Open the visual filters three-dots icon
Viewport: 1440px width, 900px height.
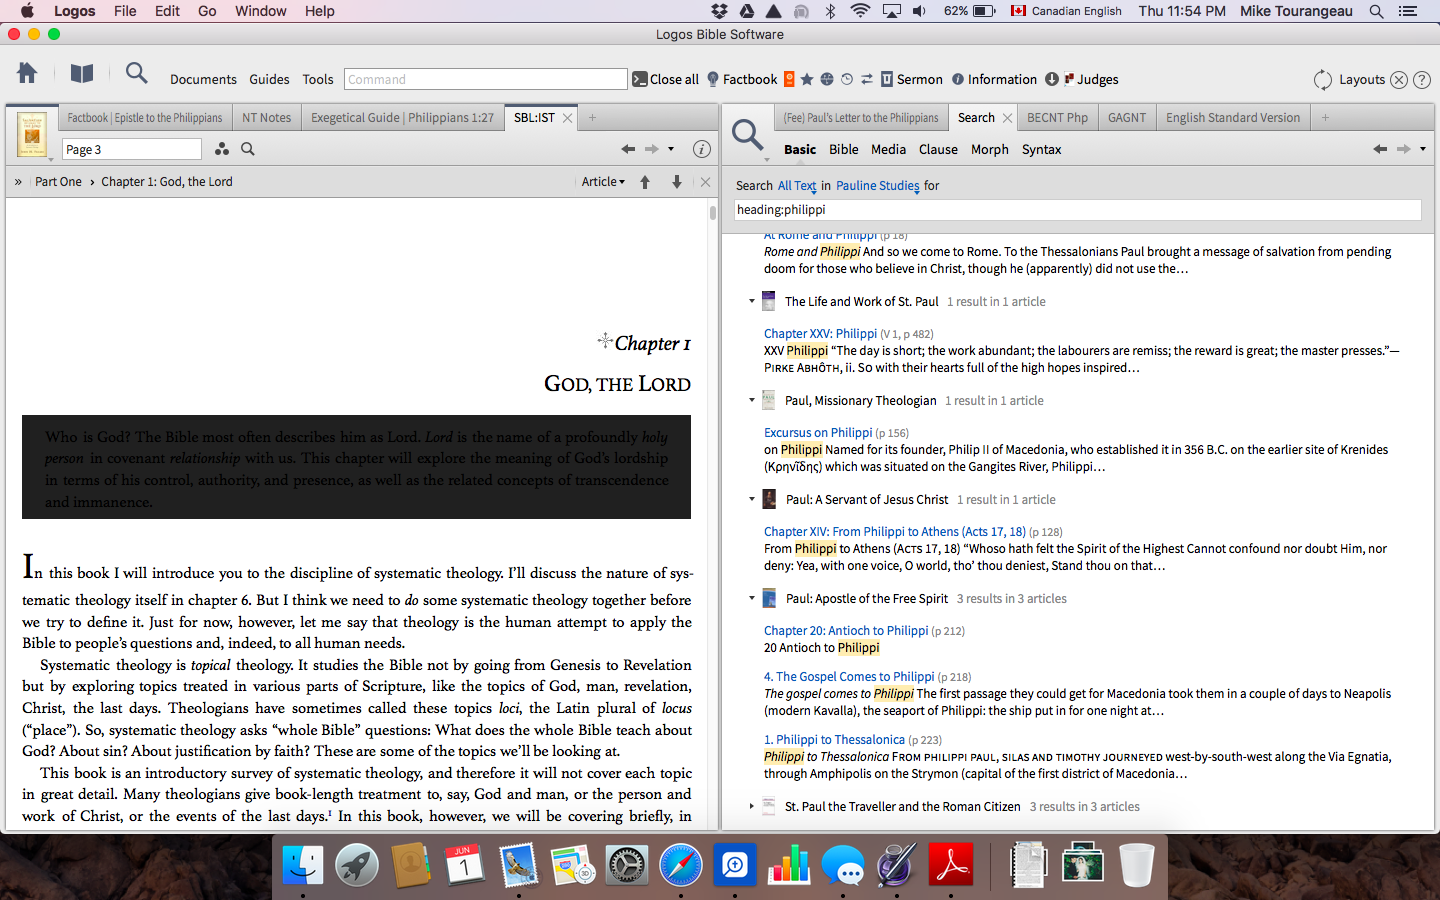point(222,149)
